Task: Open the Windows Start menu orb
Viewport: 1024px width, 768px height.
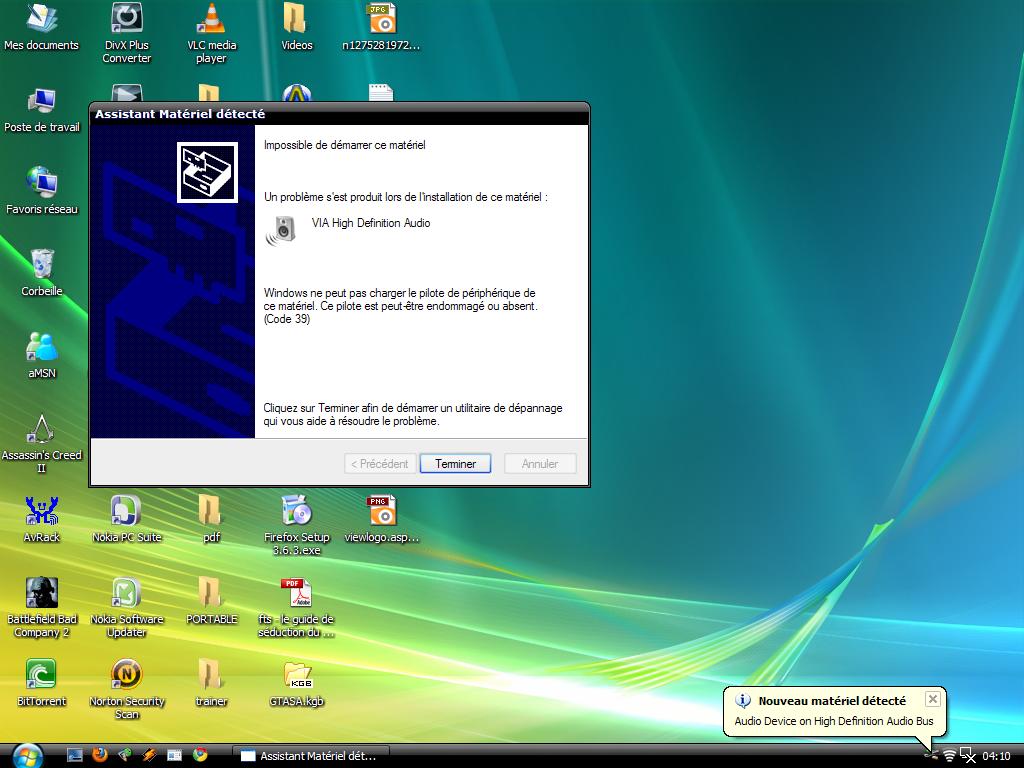Action: coord(27,755)
